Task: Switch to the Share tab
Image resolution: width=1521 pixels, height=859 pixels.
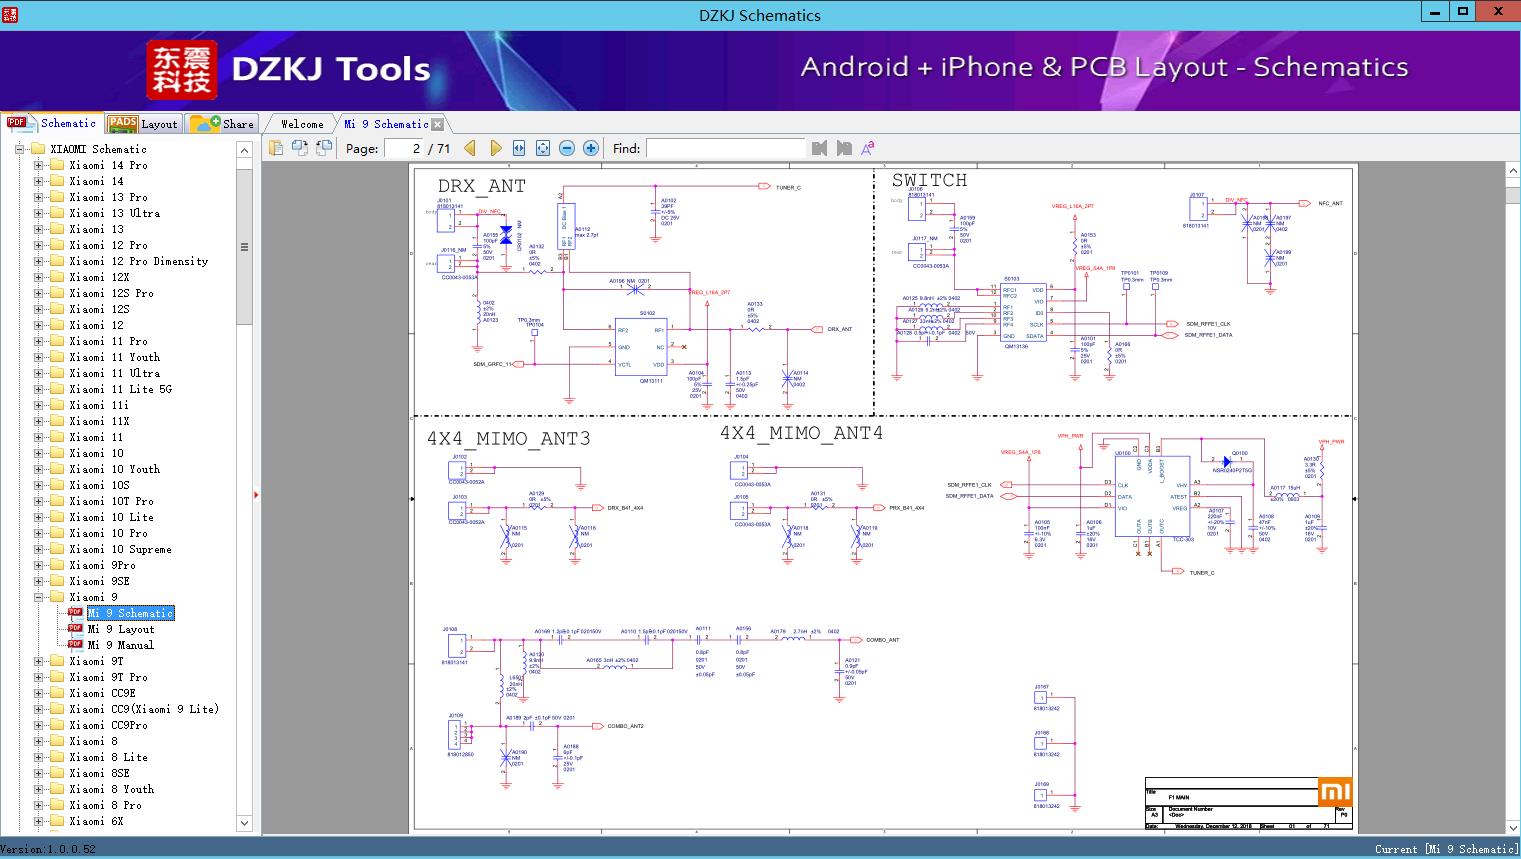Action: click(x=223, y=124)
